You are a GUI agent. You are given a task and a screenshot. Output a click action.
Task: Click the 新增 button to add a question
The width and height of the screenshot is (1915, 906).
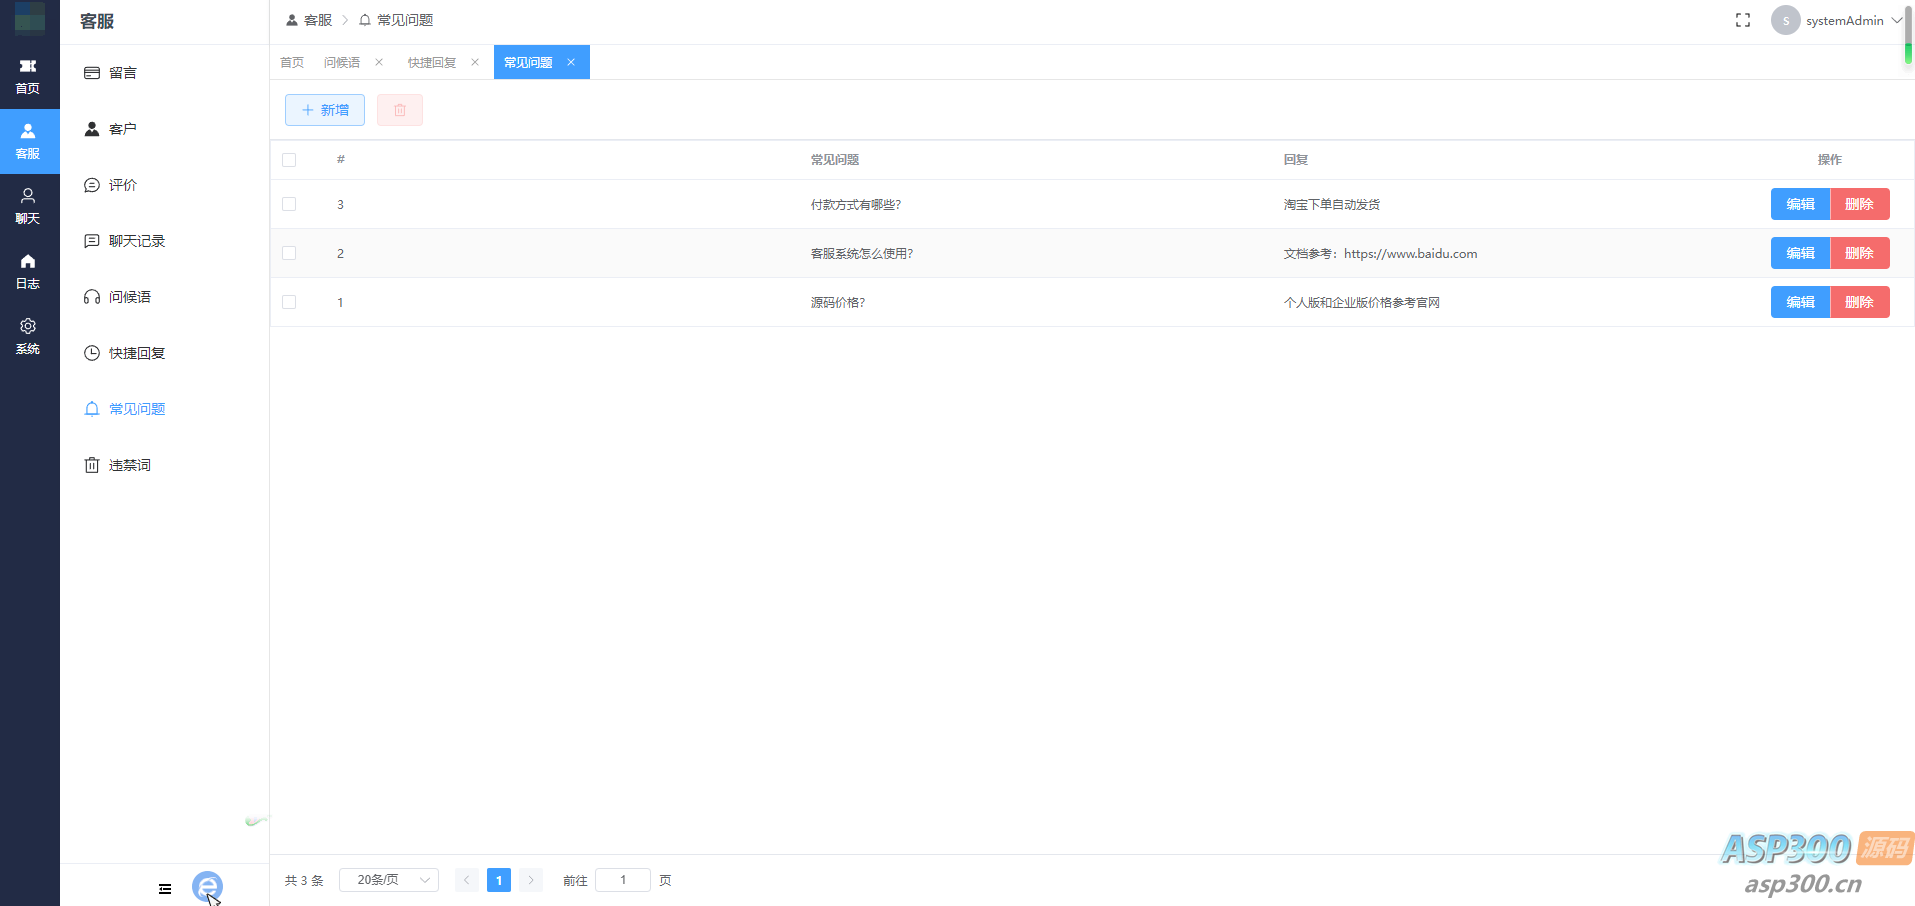(x=324, y=110)
